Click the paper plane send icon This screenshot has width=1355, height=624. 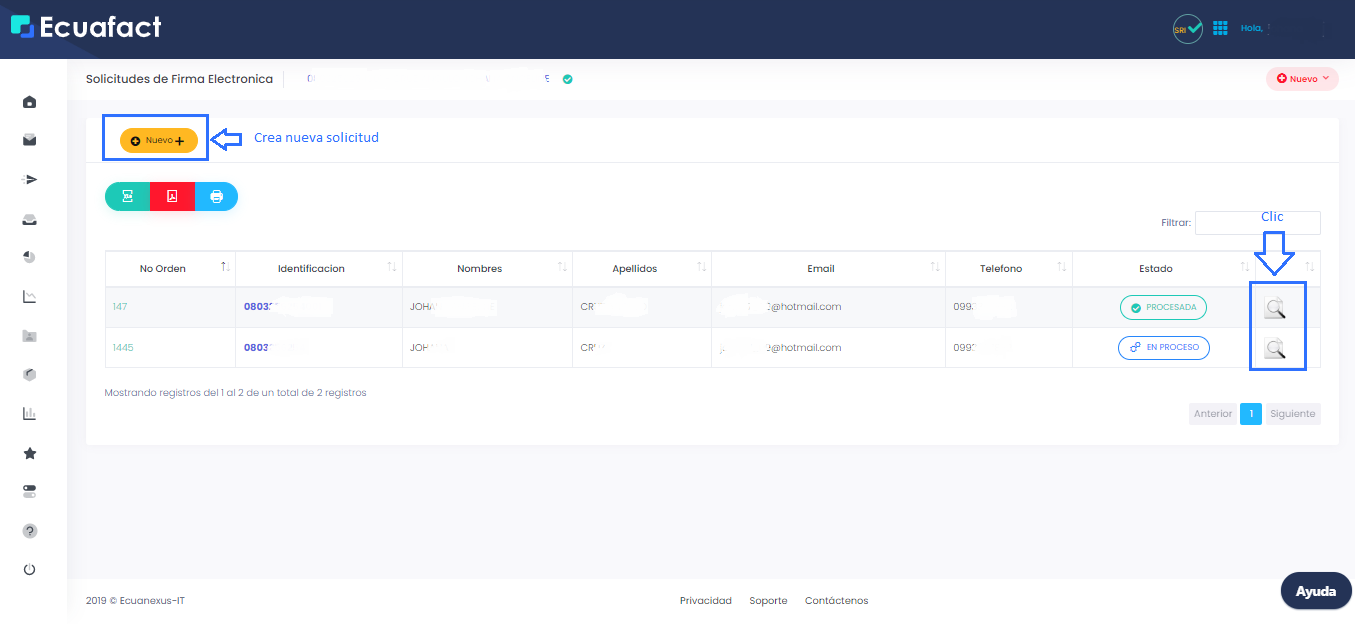30,180
